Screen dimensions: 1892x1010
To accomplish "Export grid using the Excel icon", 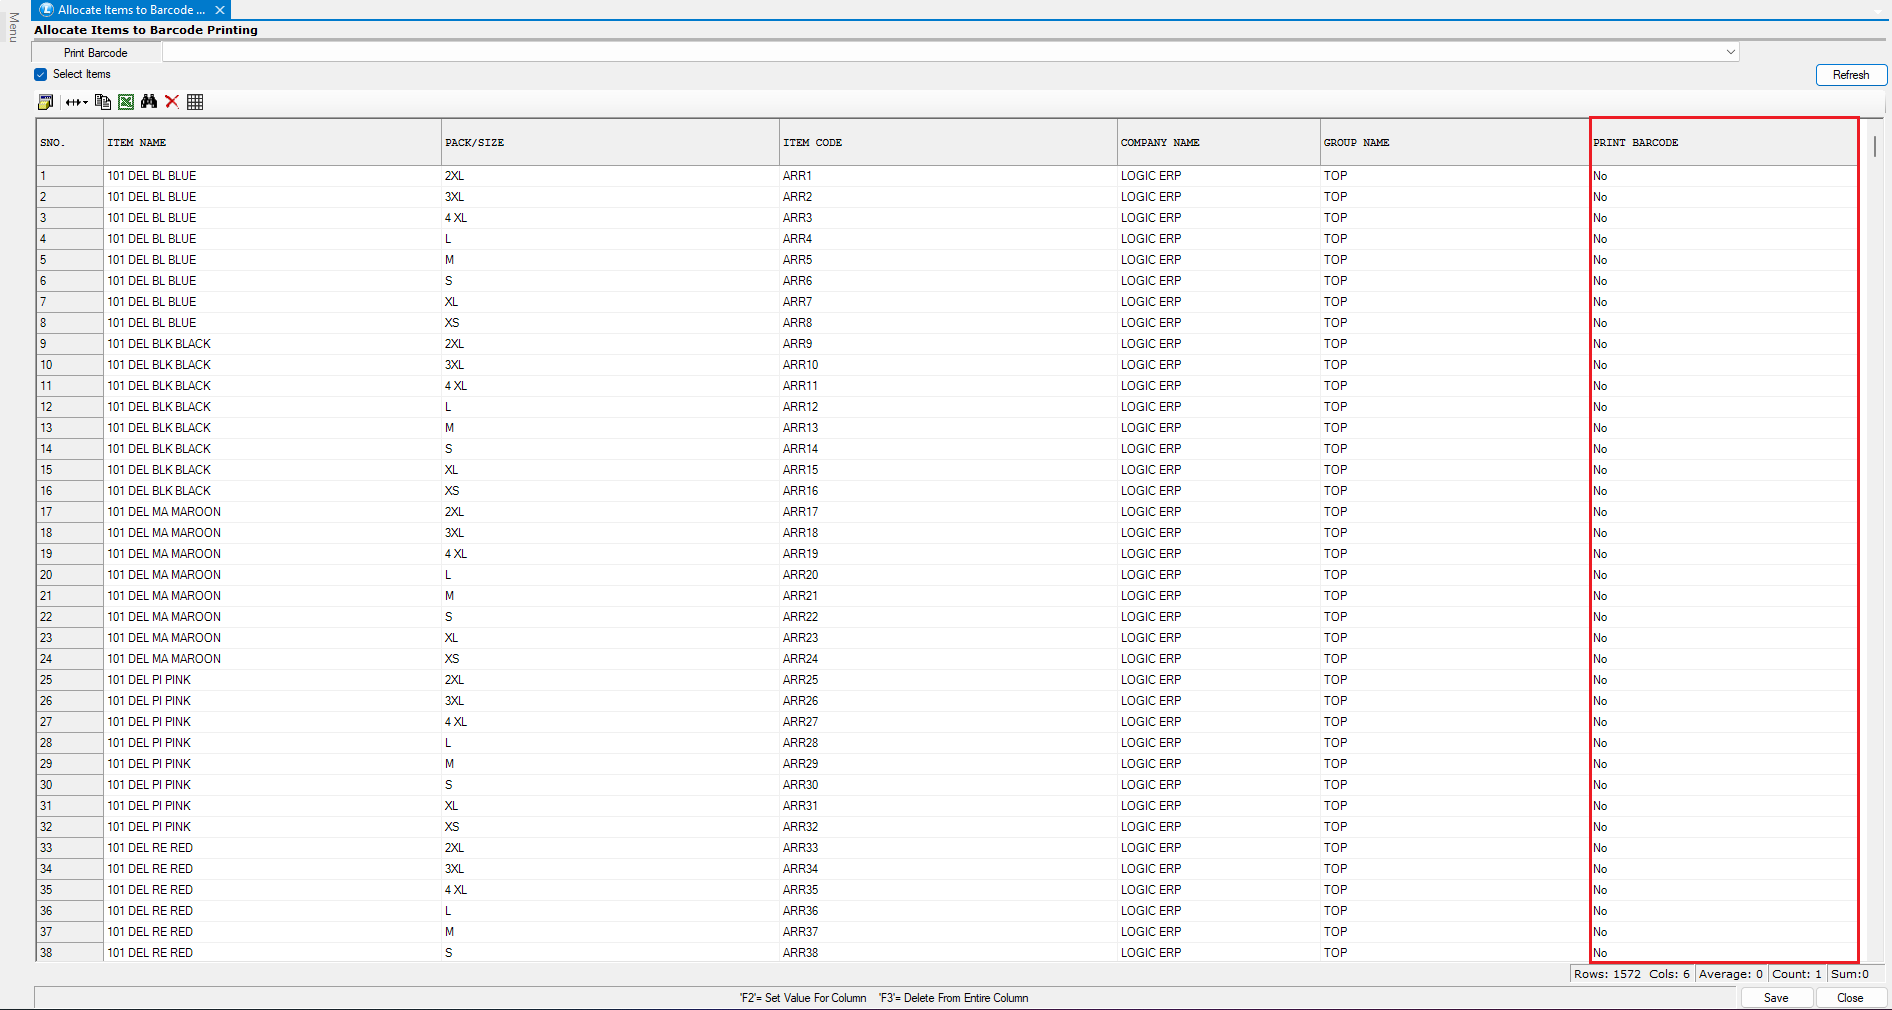I will pos(126,102).
